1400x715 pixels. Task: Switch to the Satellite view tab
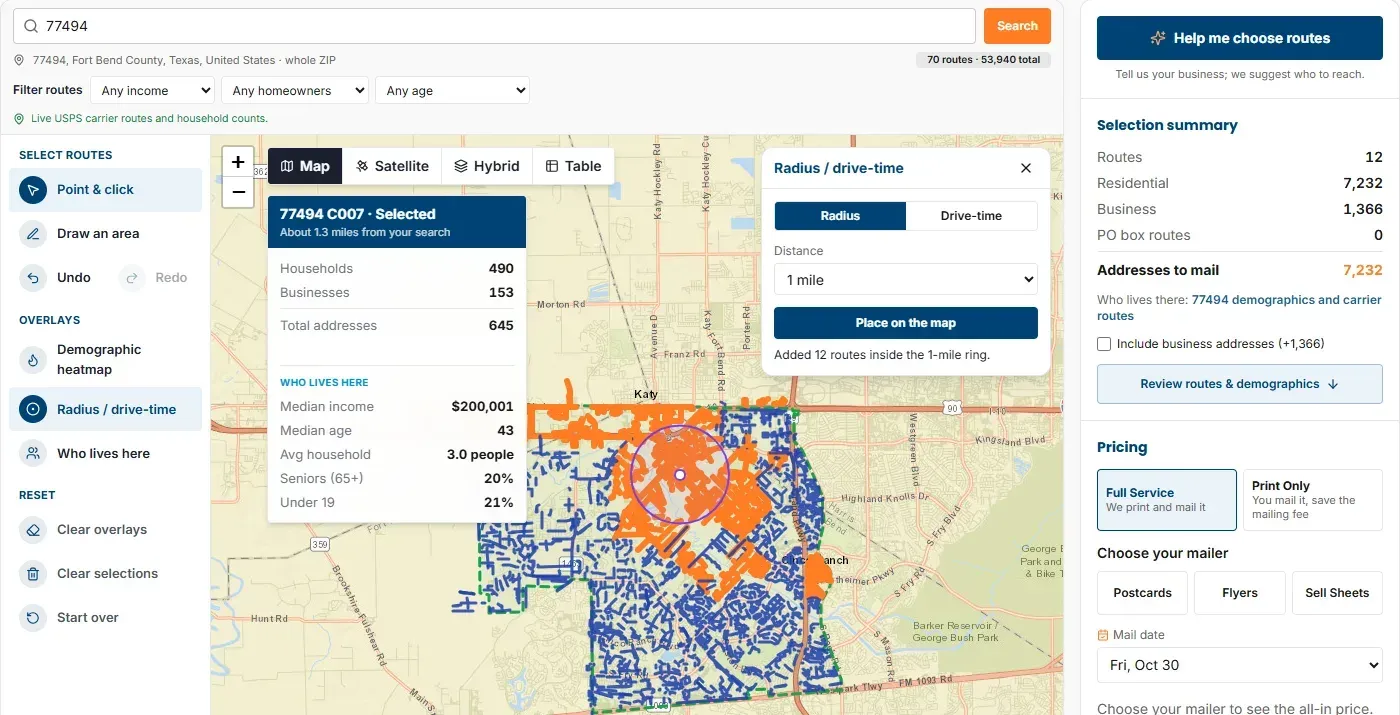pos(392,166)
